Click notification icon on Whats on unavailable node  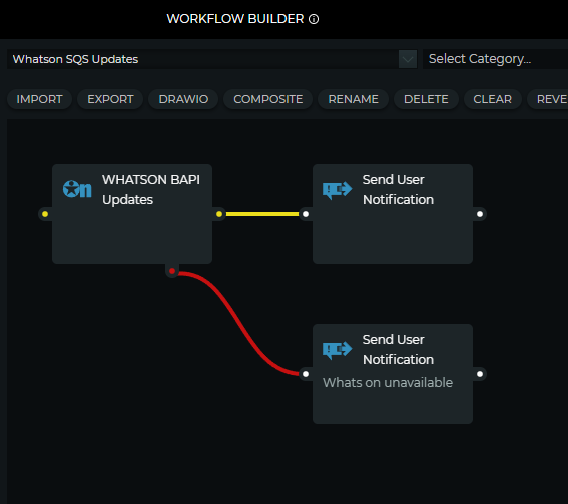tap(337, 350)
